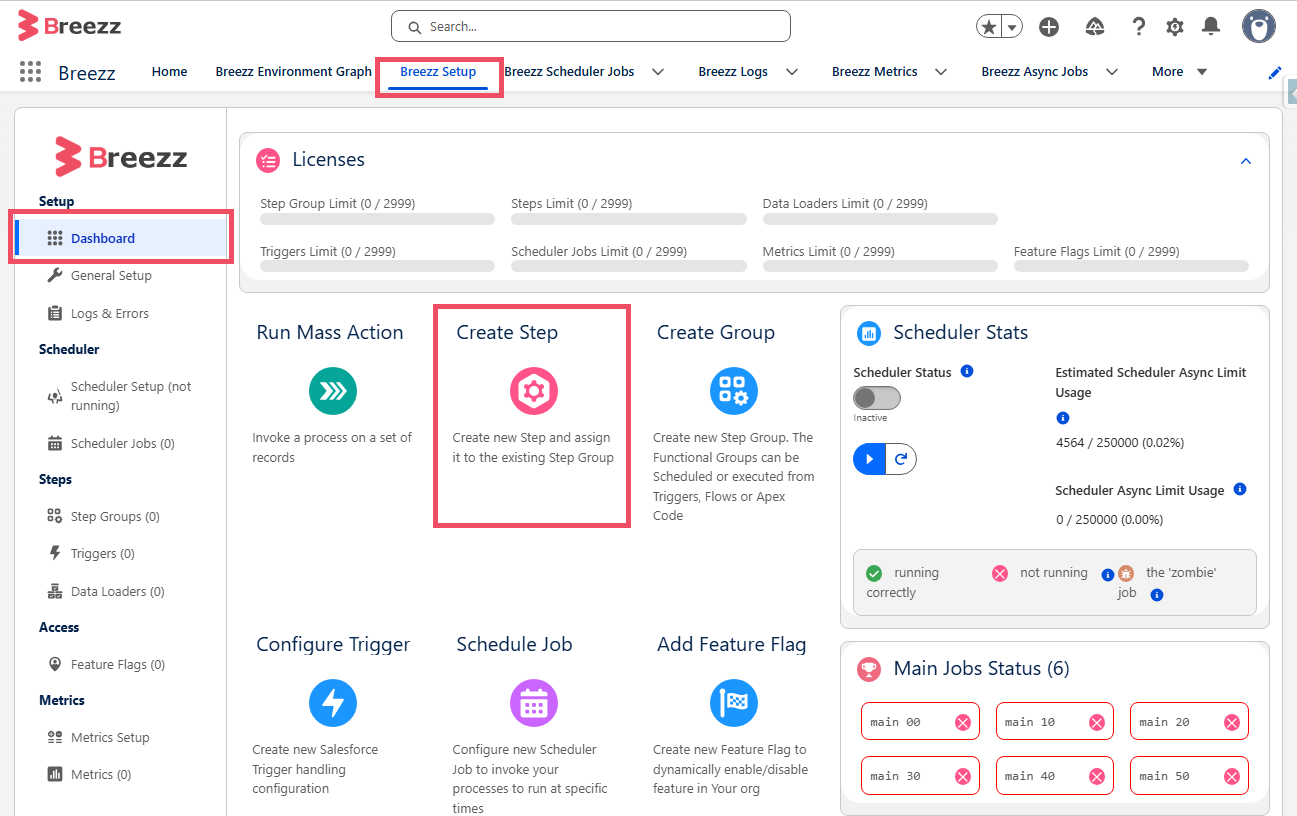Toggle the Scheduler Status switch
This screenshot has height=816, width=1297.
click(877, 398)
